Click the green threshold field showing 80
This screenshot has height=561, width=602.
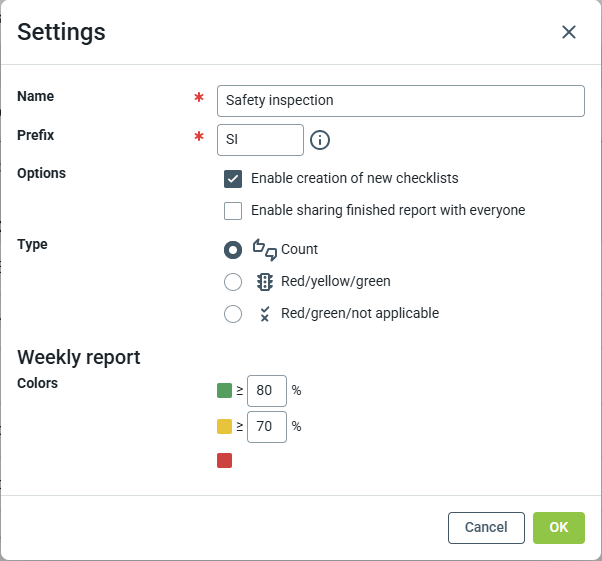pyautogui.click(x=267, y=391)
